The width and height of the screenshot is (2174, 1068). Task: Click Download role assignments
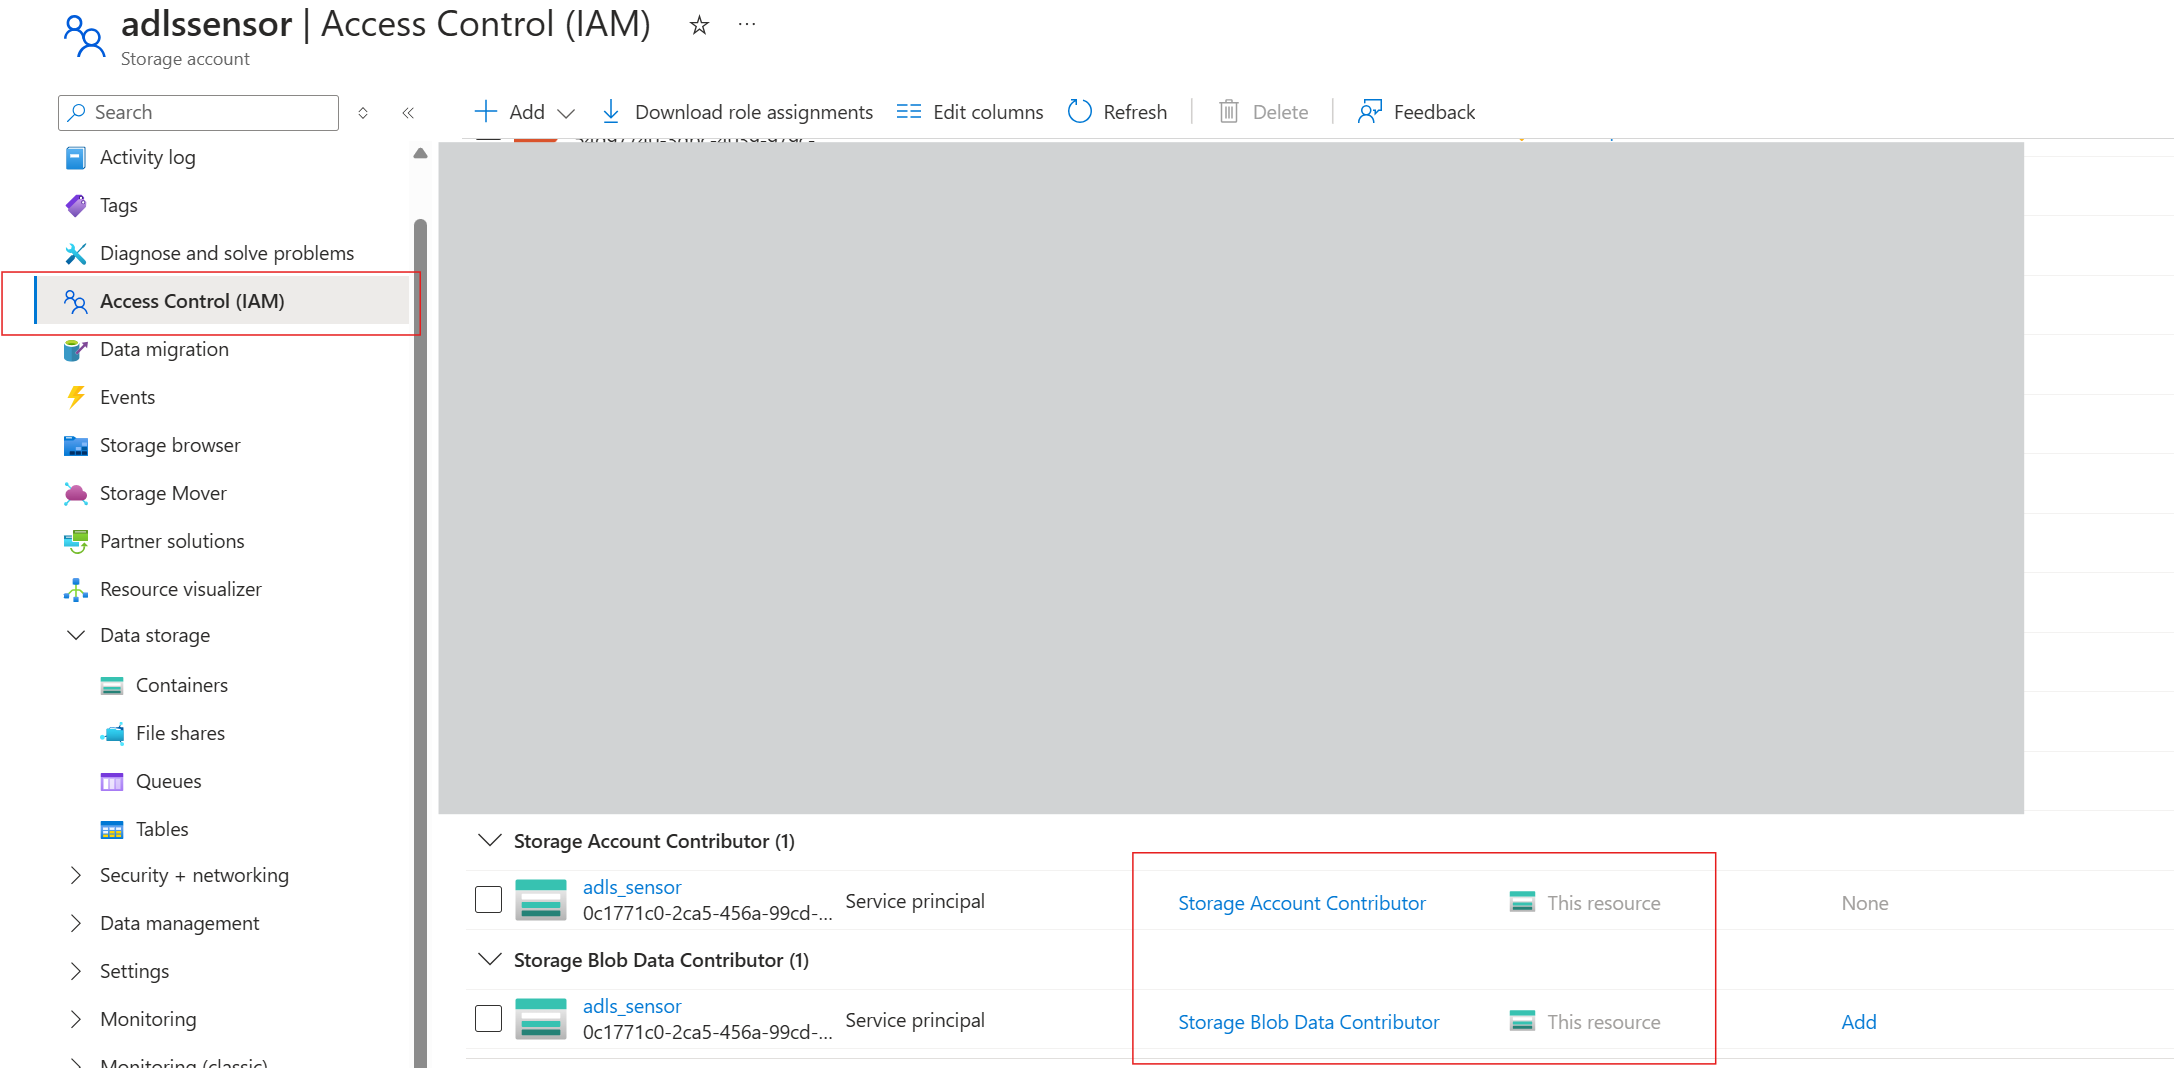coord(737,111)
